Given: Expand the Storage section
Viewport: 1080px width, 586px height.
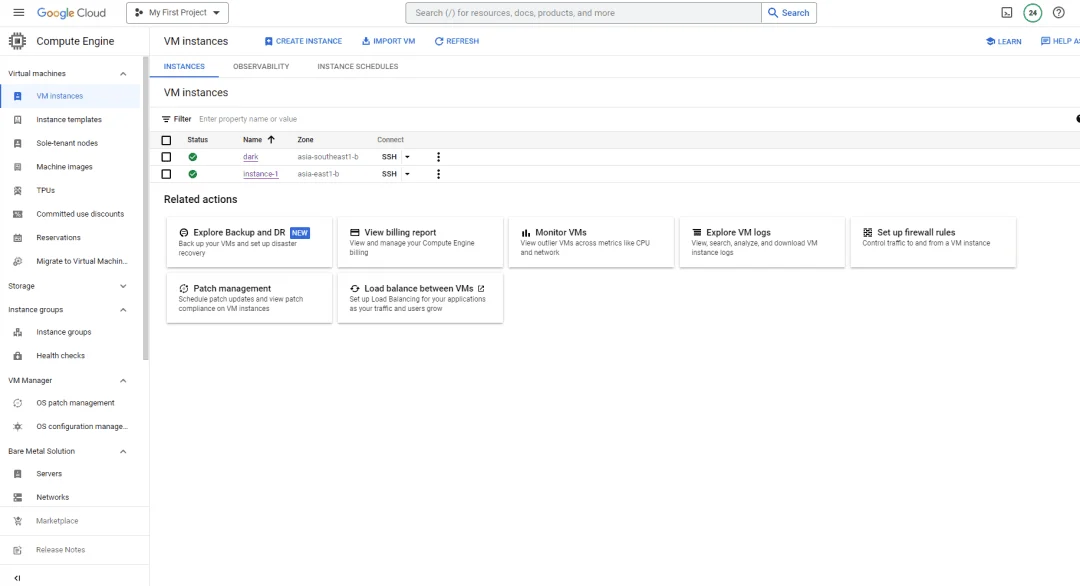Looking at the screenshot, I should (123, 286).
